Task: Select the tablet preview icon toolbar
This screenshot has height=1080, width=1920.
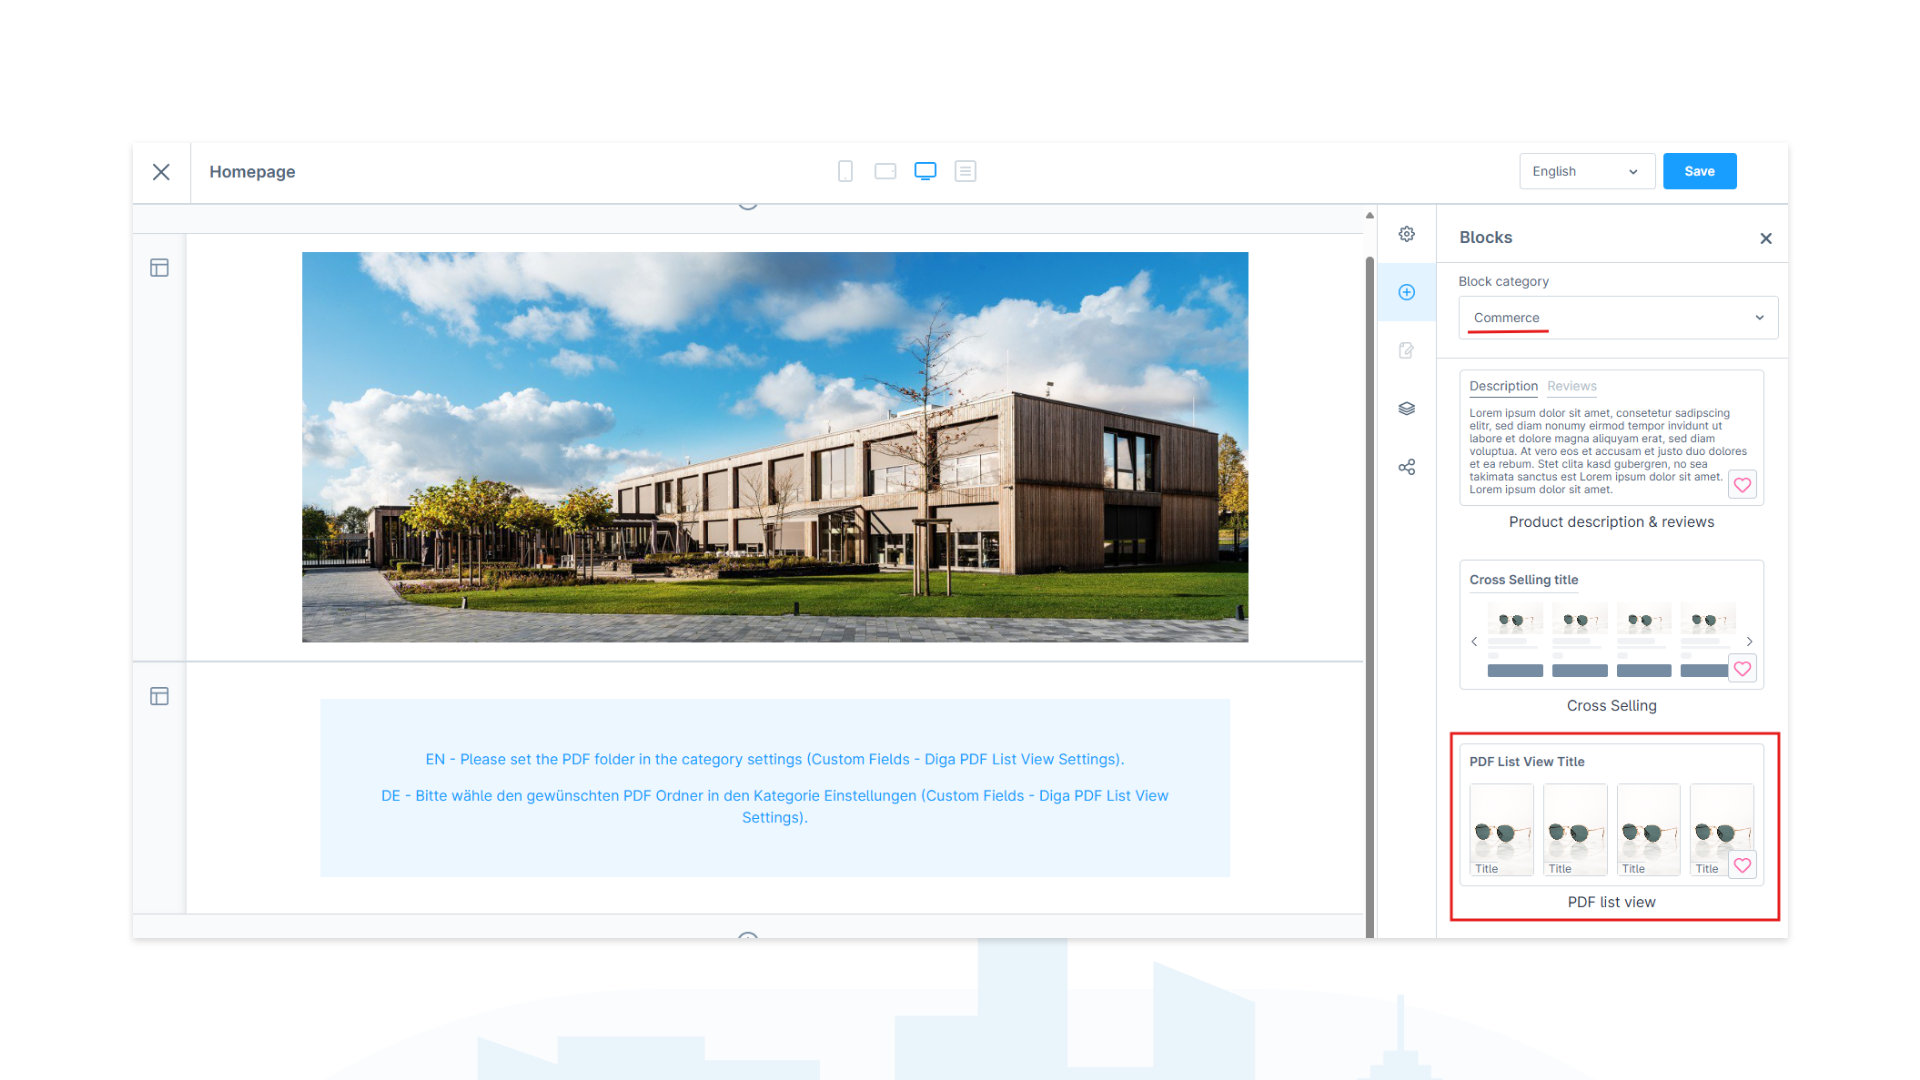Action: coord(886,171)
